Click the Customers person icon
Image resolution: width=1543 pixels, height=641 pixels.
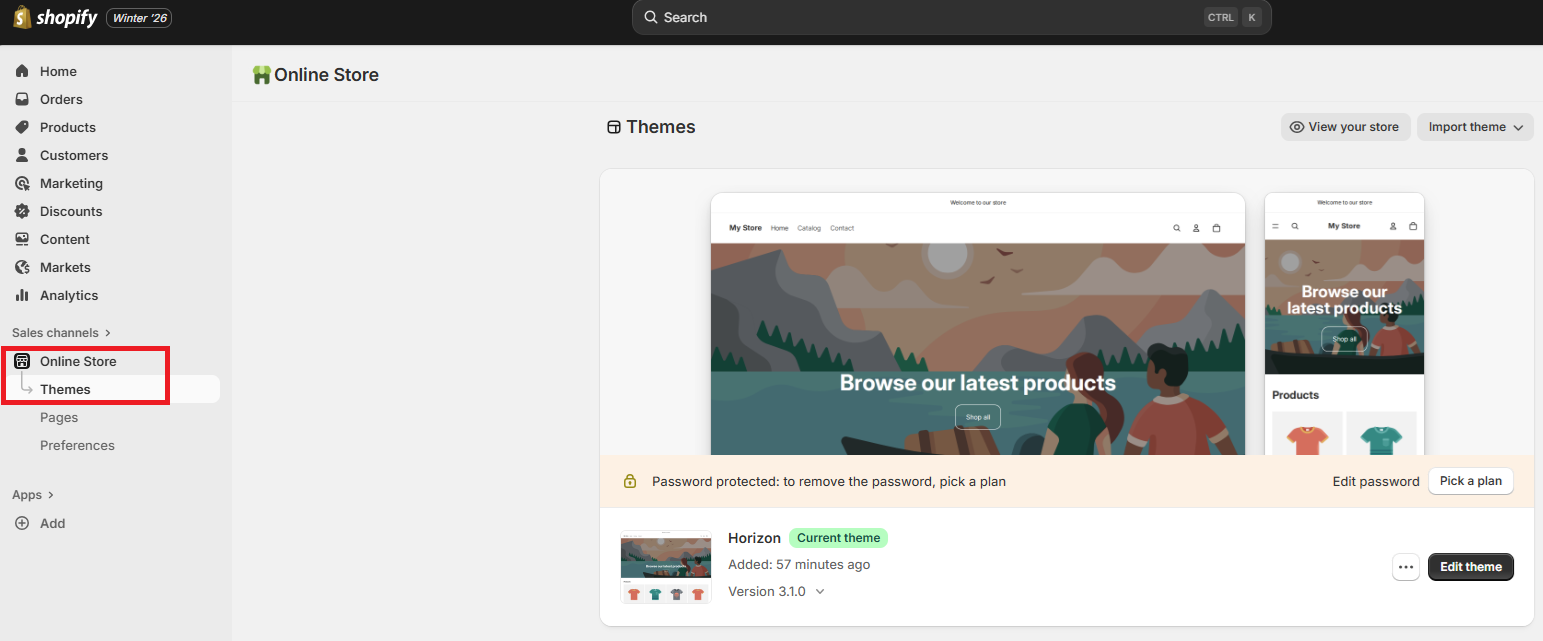22,155
